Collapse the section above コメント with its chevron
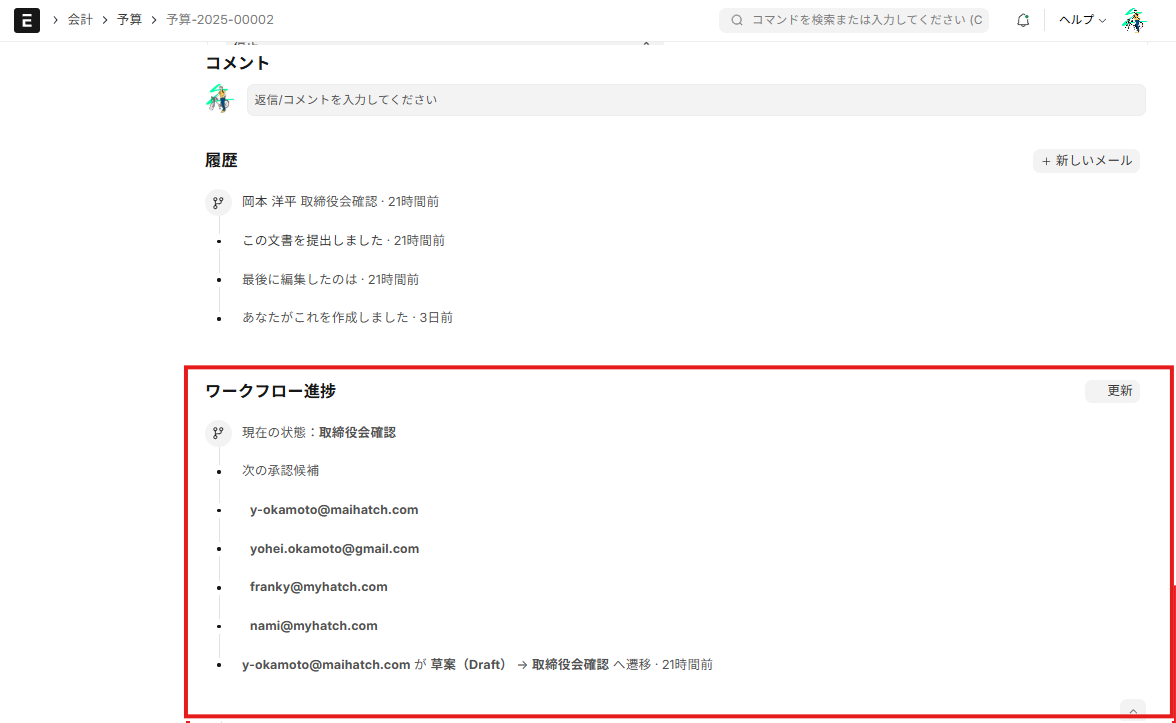Image resolution: width=1176 pixels, height=723 pixels. pyautogui.click(x=646, y=43)
